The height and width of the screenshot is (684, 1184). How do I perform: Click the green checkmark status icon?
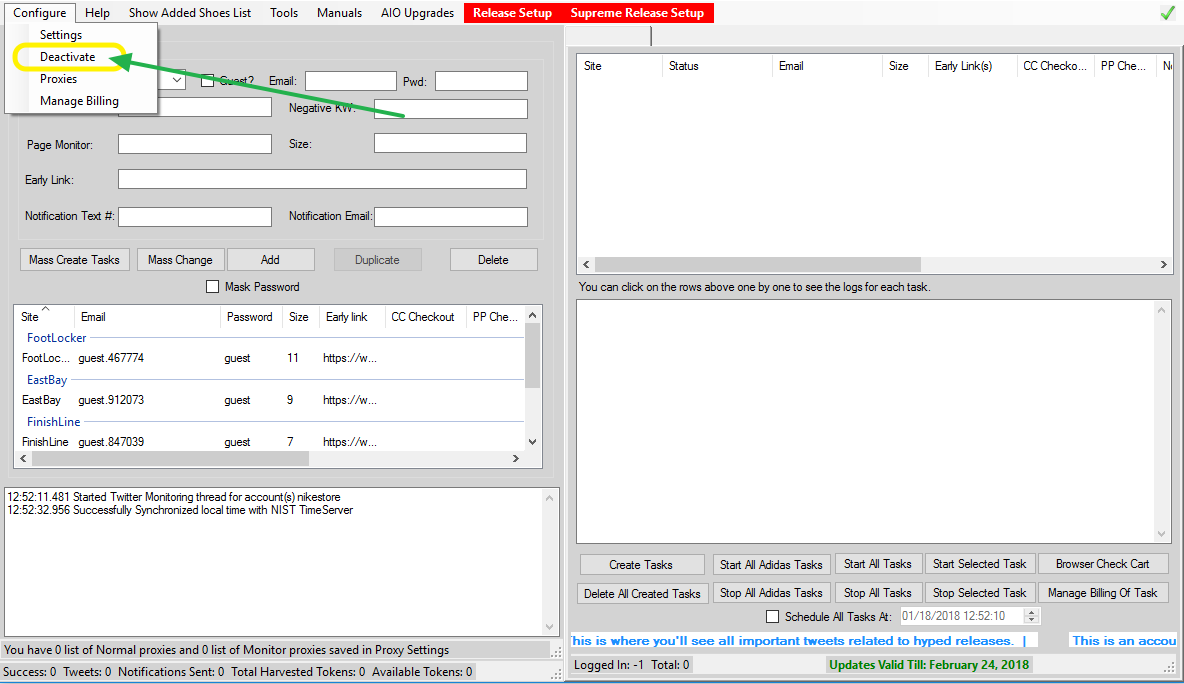(x=1166, y=13)
